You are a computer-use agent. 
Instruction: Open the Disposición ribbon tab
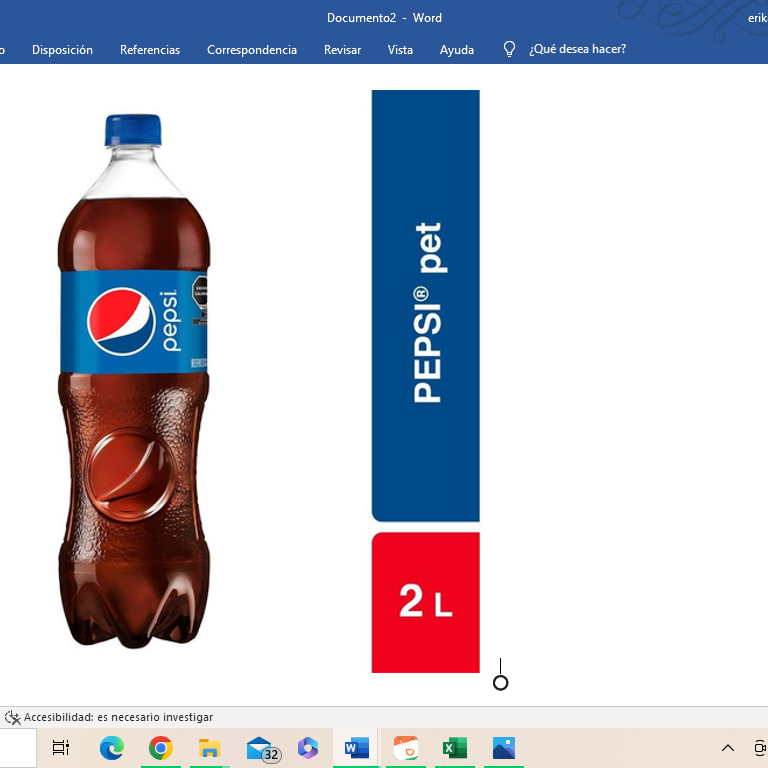click(62, 50)
